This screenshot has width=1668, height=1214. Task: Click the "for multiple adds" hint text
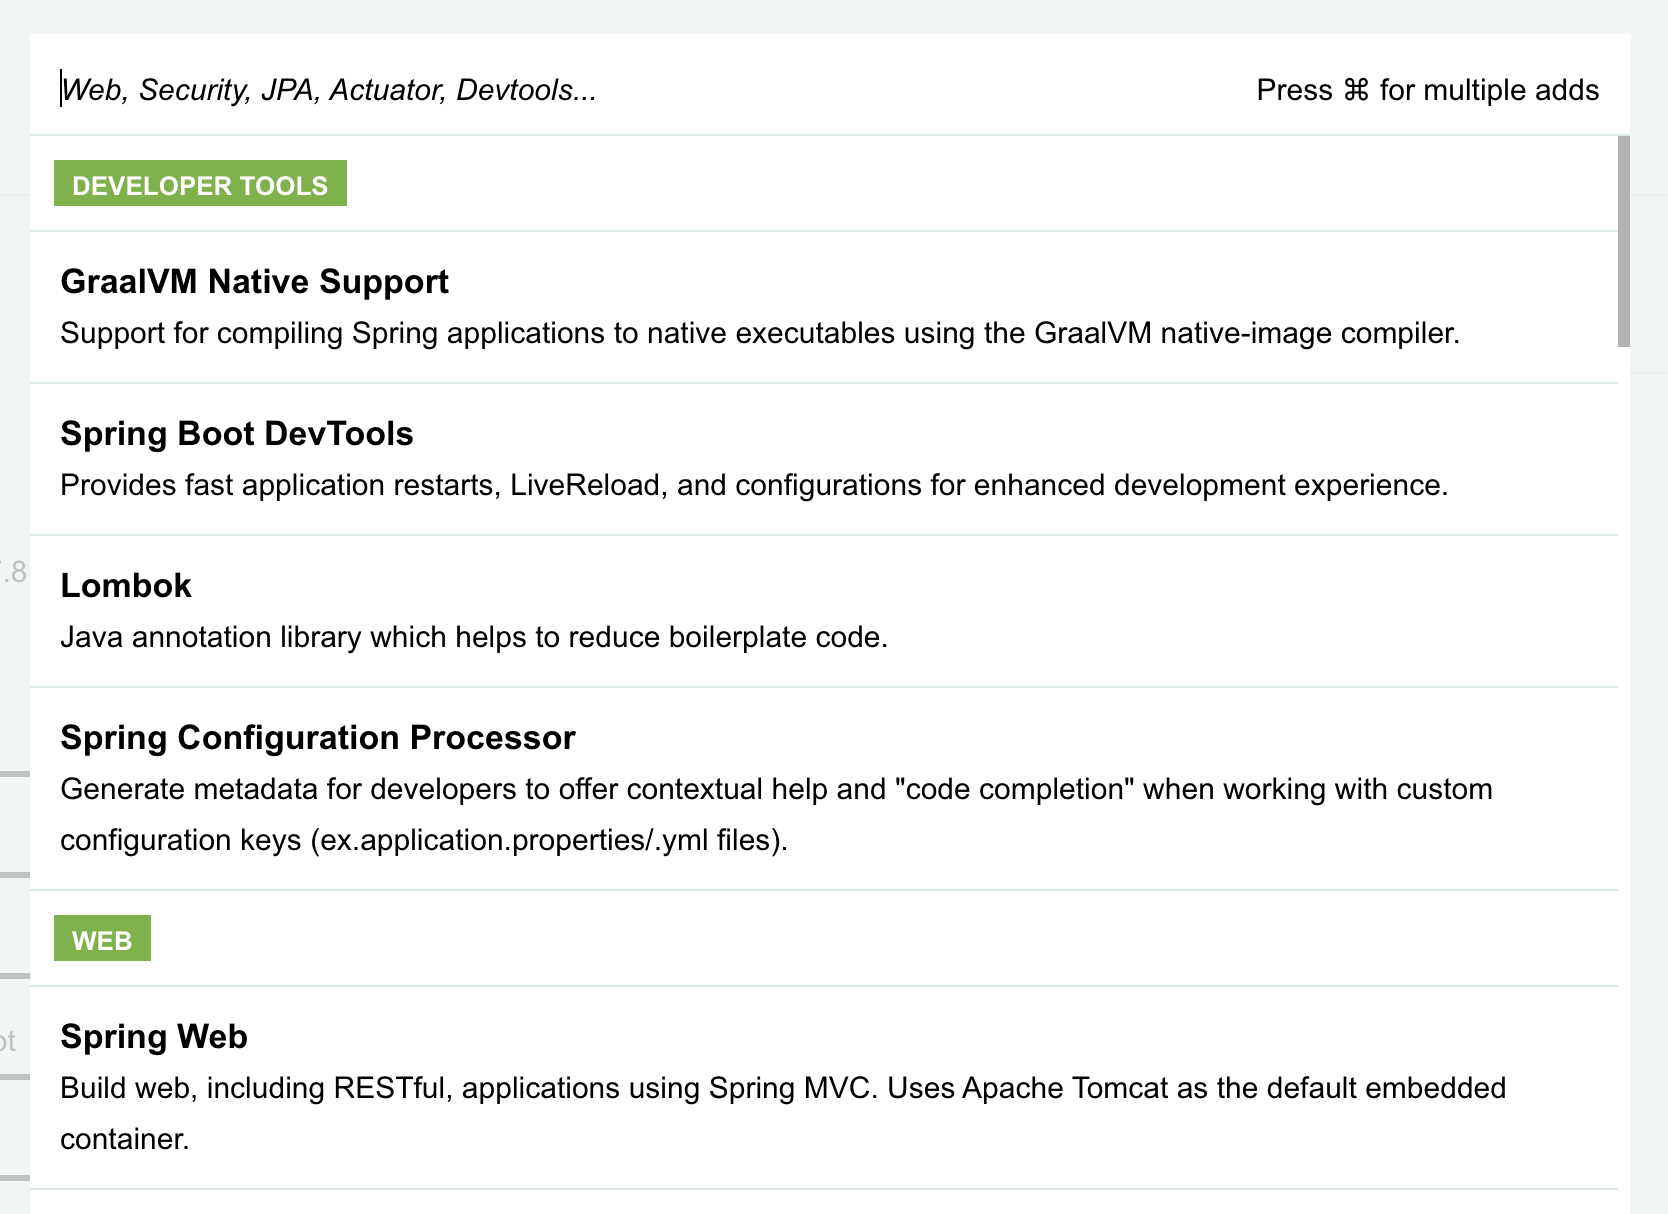coord(1489,90)
